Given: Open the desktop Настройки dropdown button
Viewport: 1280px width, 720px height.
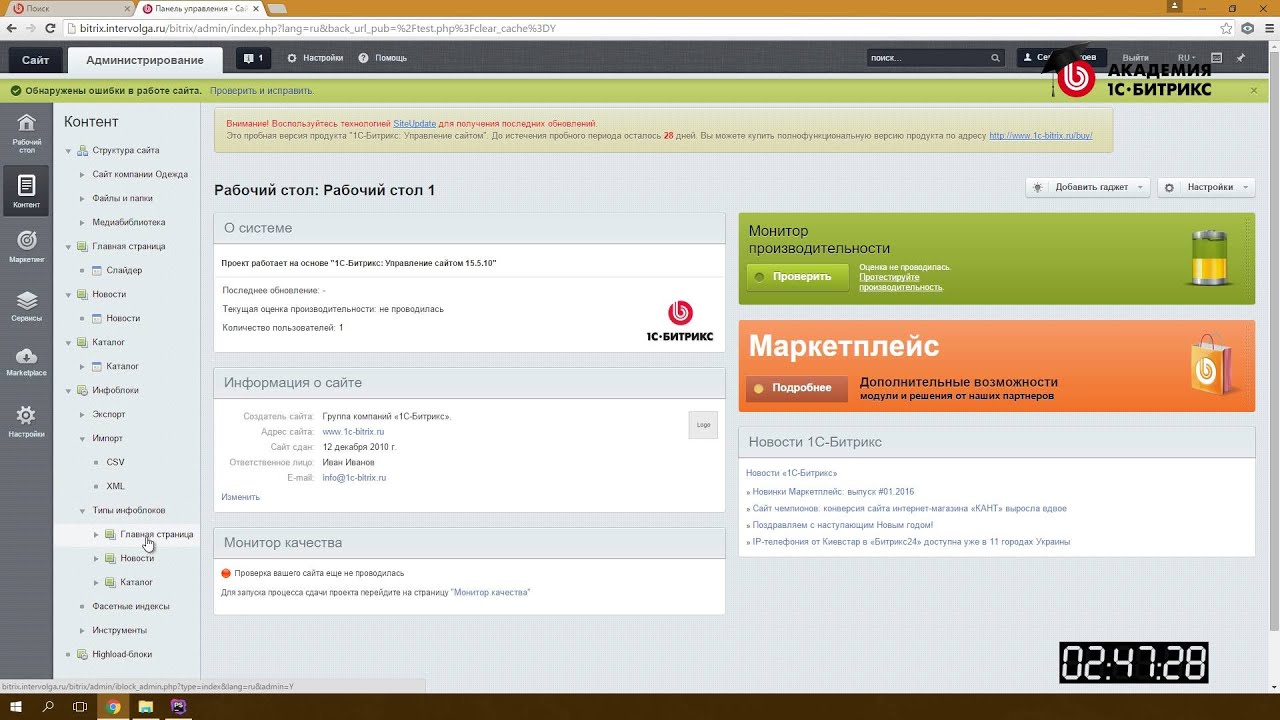Looking at the screenshot, I should coord(1206,187).
